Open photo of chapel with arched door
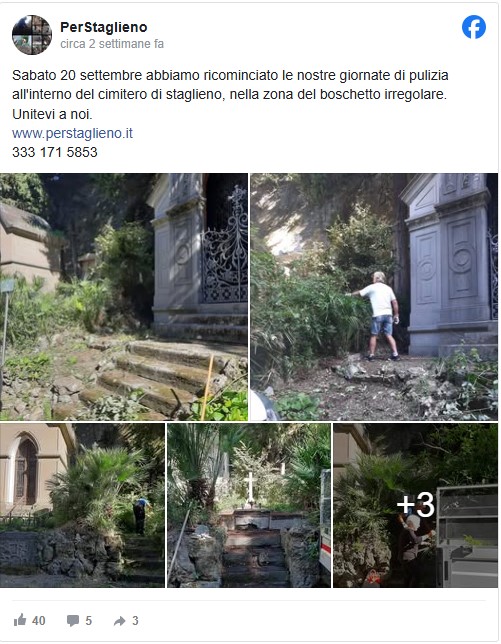 [82, 505]
